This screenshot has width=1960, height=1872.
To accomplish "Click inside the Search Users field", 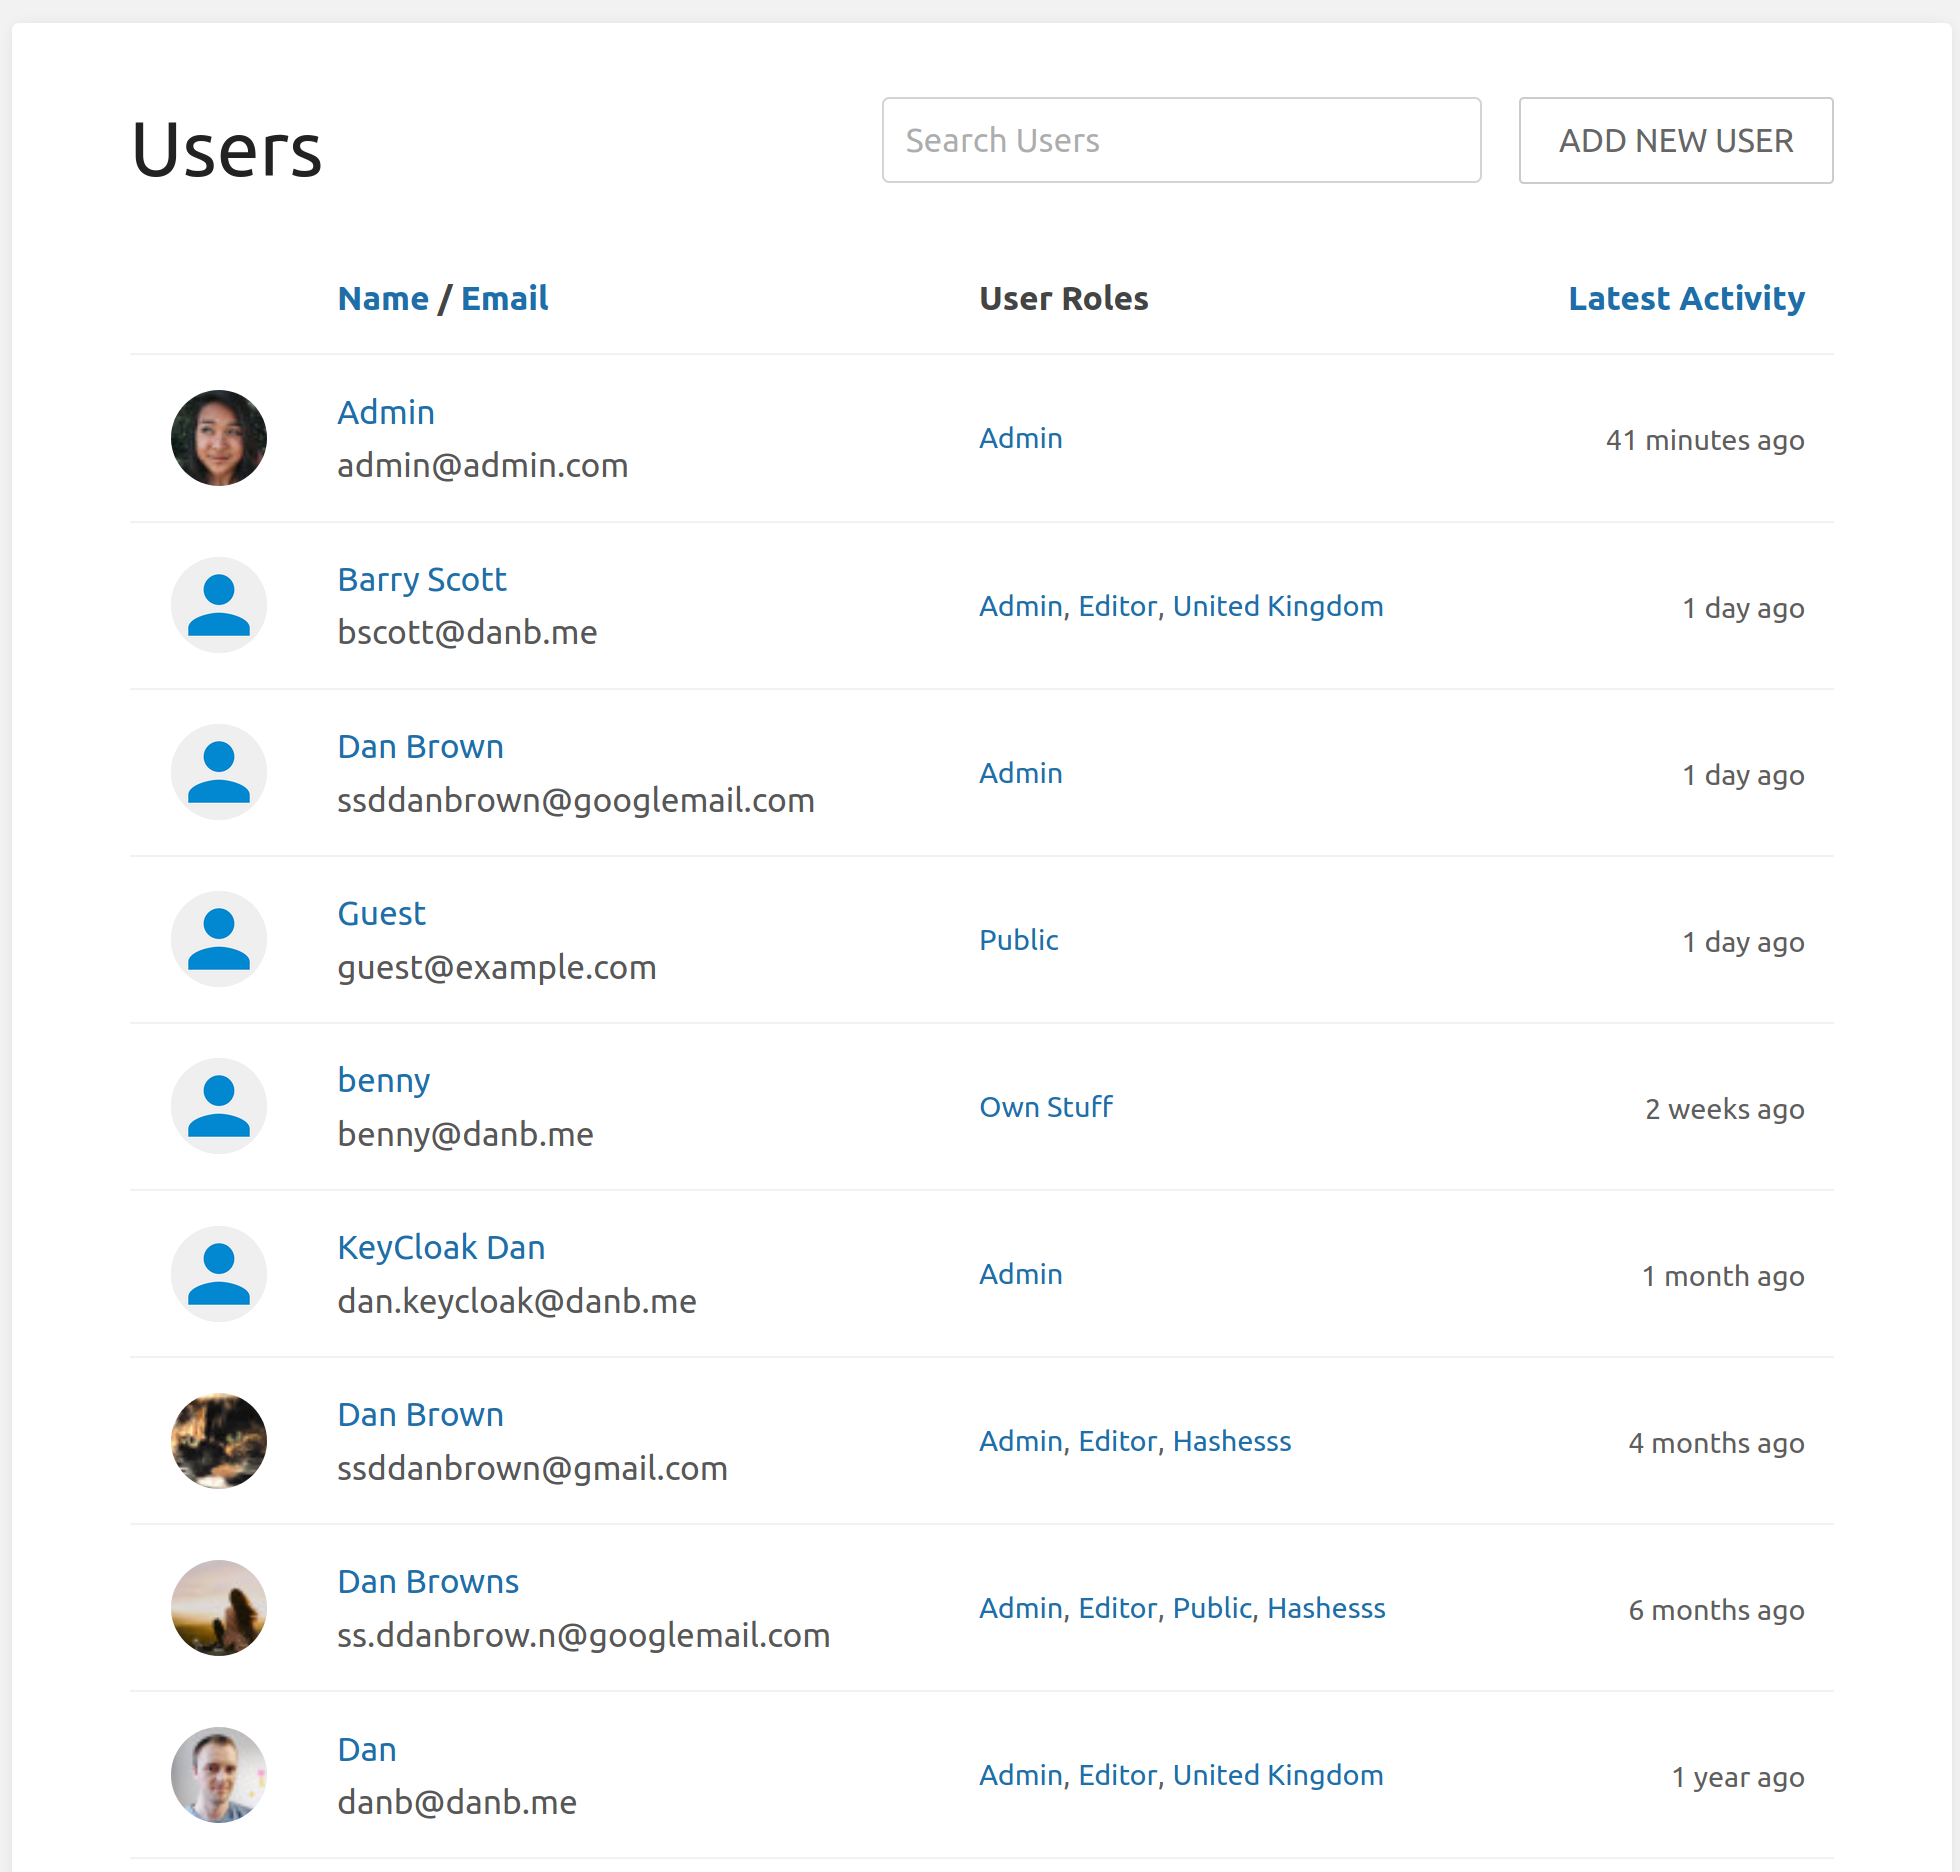I will click(x=1181, y=140).
